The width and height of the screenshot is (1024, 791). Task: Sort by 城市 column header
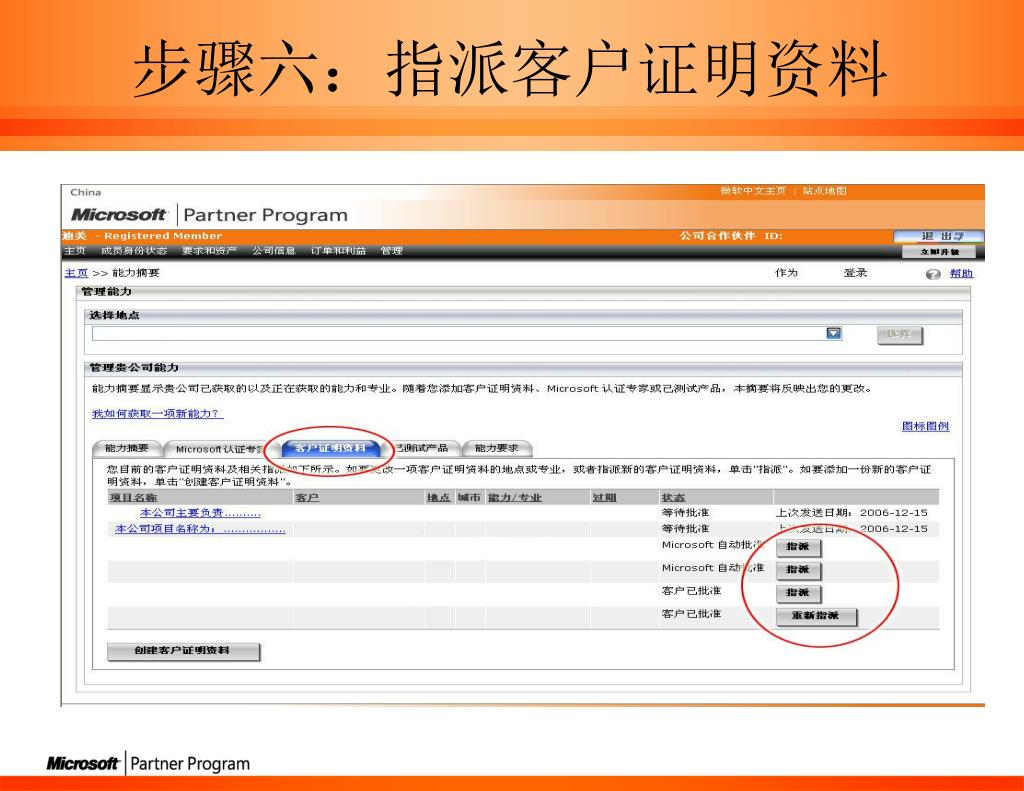[468, 498]
